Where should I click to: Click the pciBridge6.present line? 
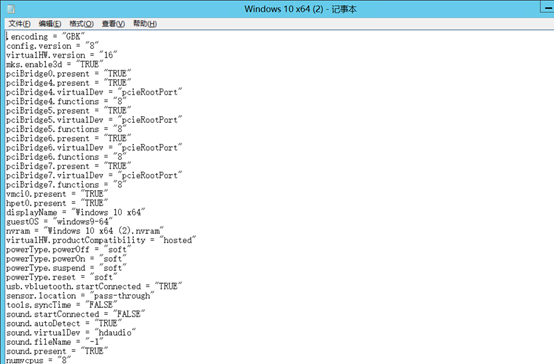[69, 138]
